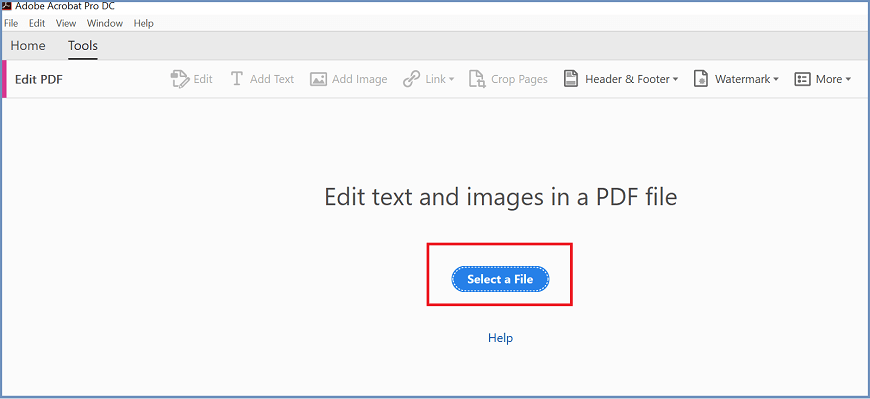Click the Watermark document icon

[701, 79]
